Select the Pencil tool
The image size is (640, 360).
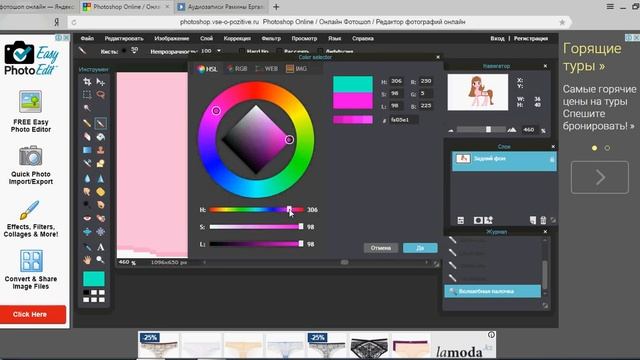[x=87, y=123]
